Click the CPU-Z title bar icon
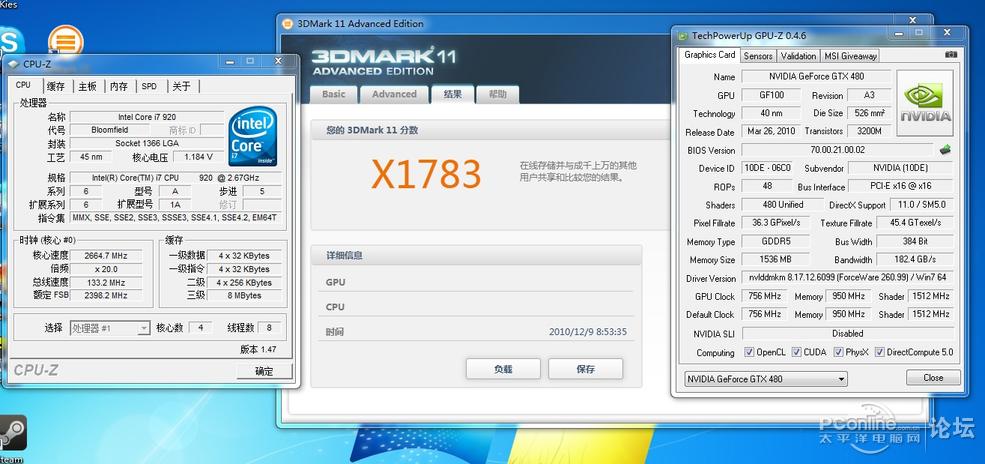985x464 pixels. (x=13, y=63)
